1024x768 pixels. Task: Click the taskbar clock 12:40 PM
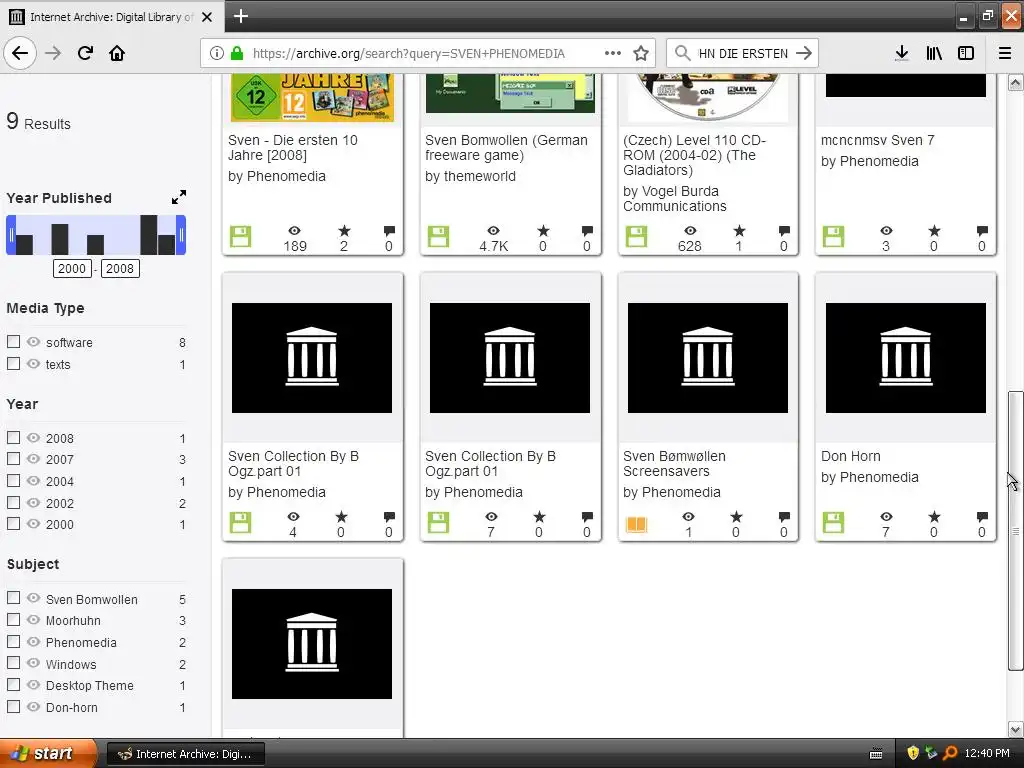click(987, 754)
